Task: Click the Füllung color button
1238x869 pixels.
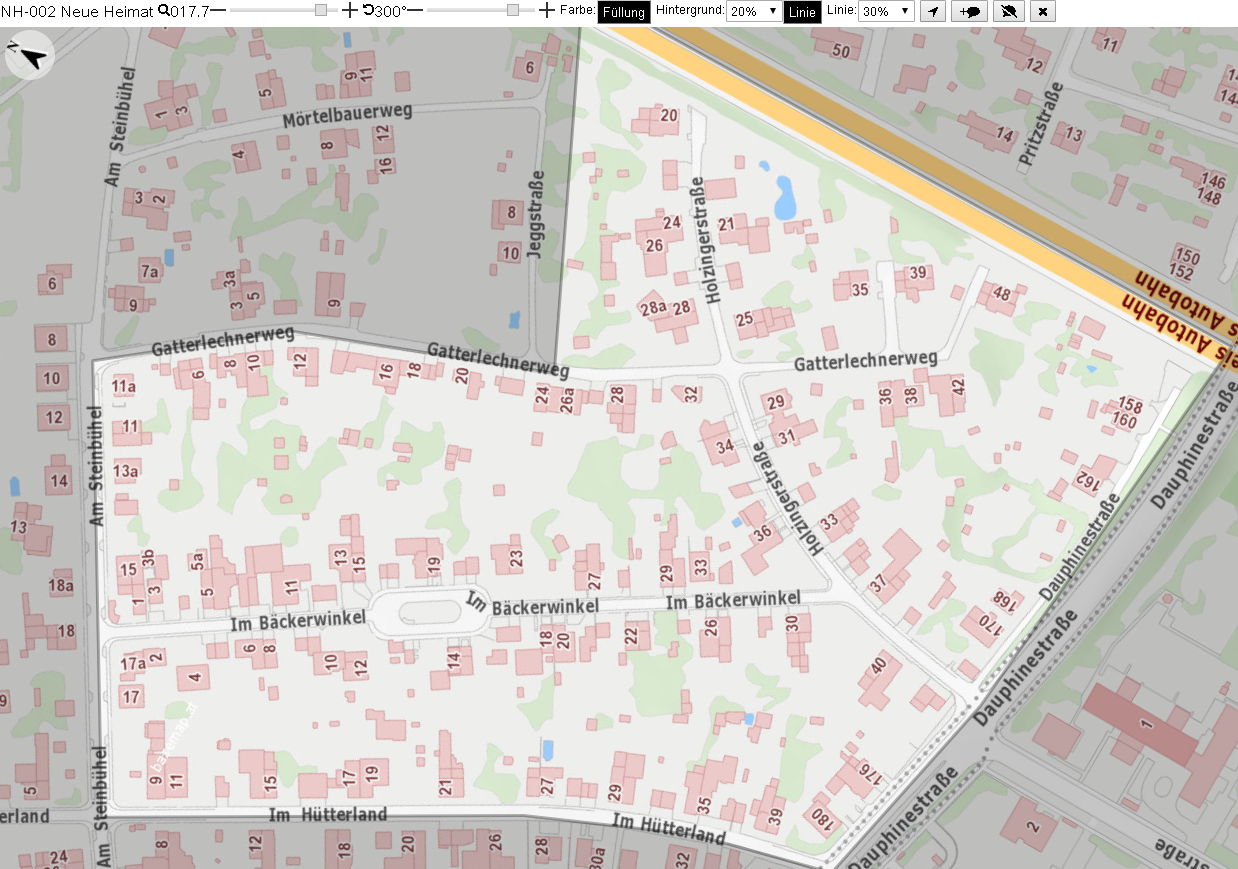Action: pyautogui.click(x=623, y=12)
